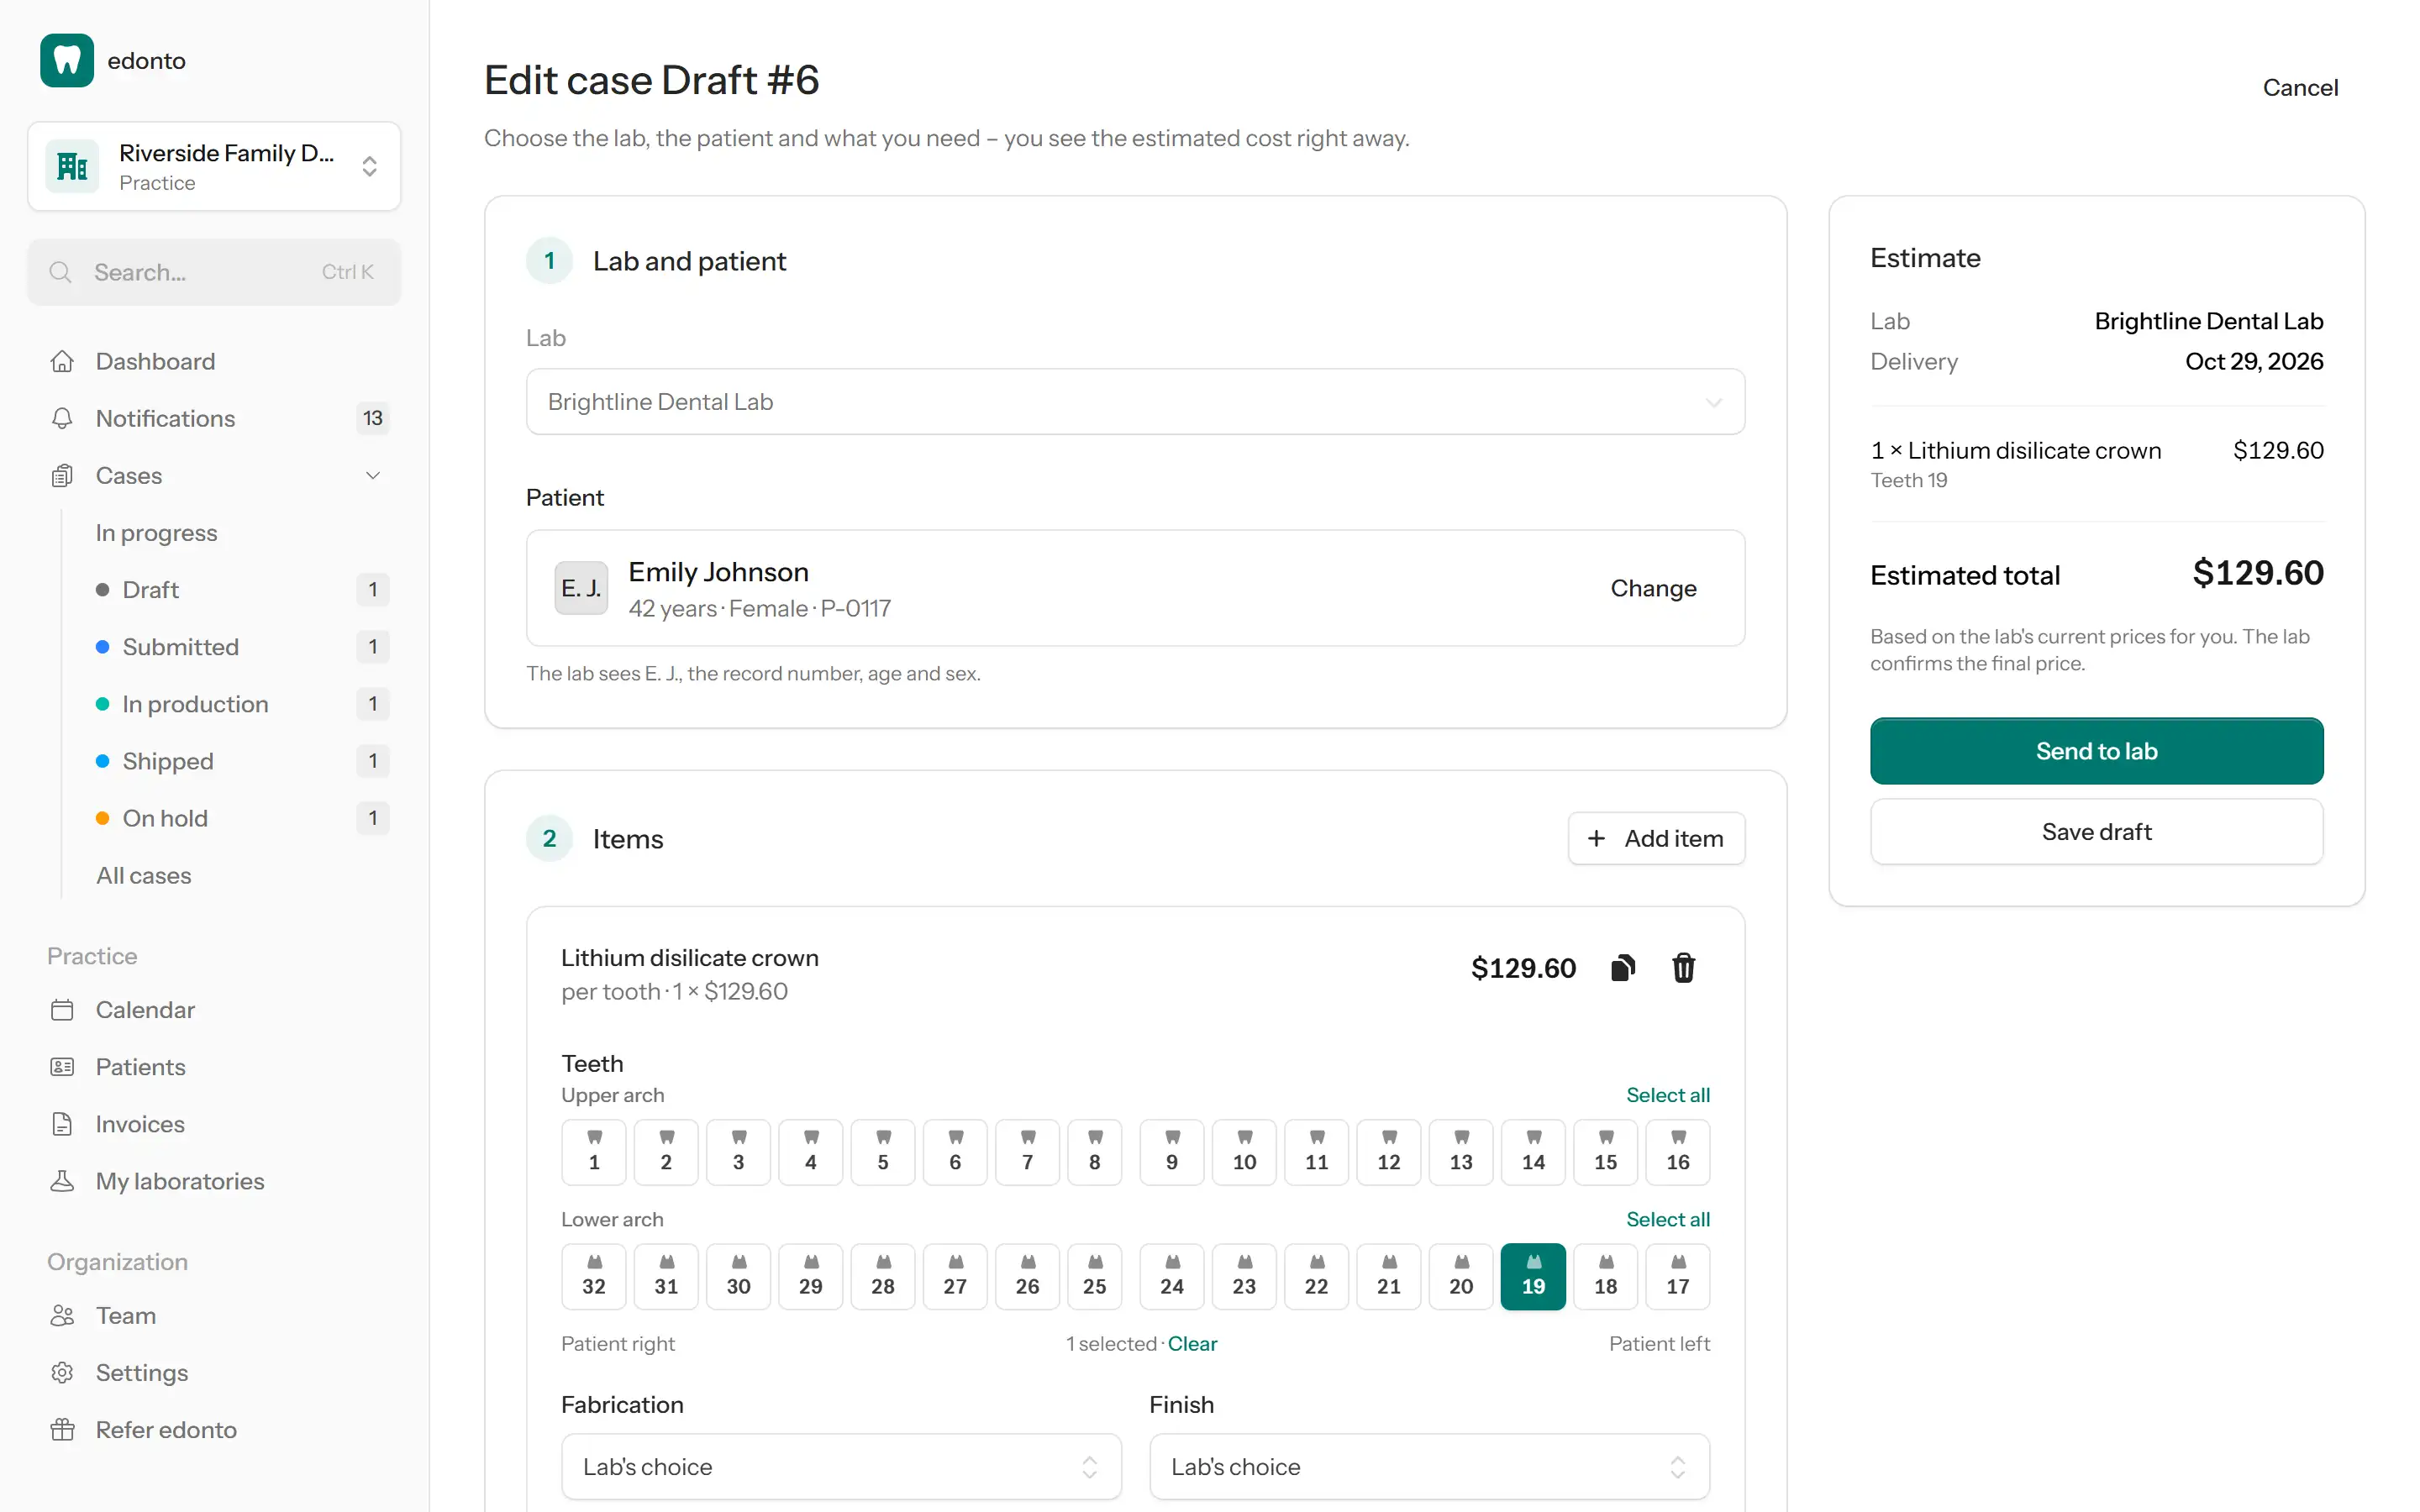Click Save draft

click(x=2096, y=832)
